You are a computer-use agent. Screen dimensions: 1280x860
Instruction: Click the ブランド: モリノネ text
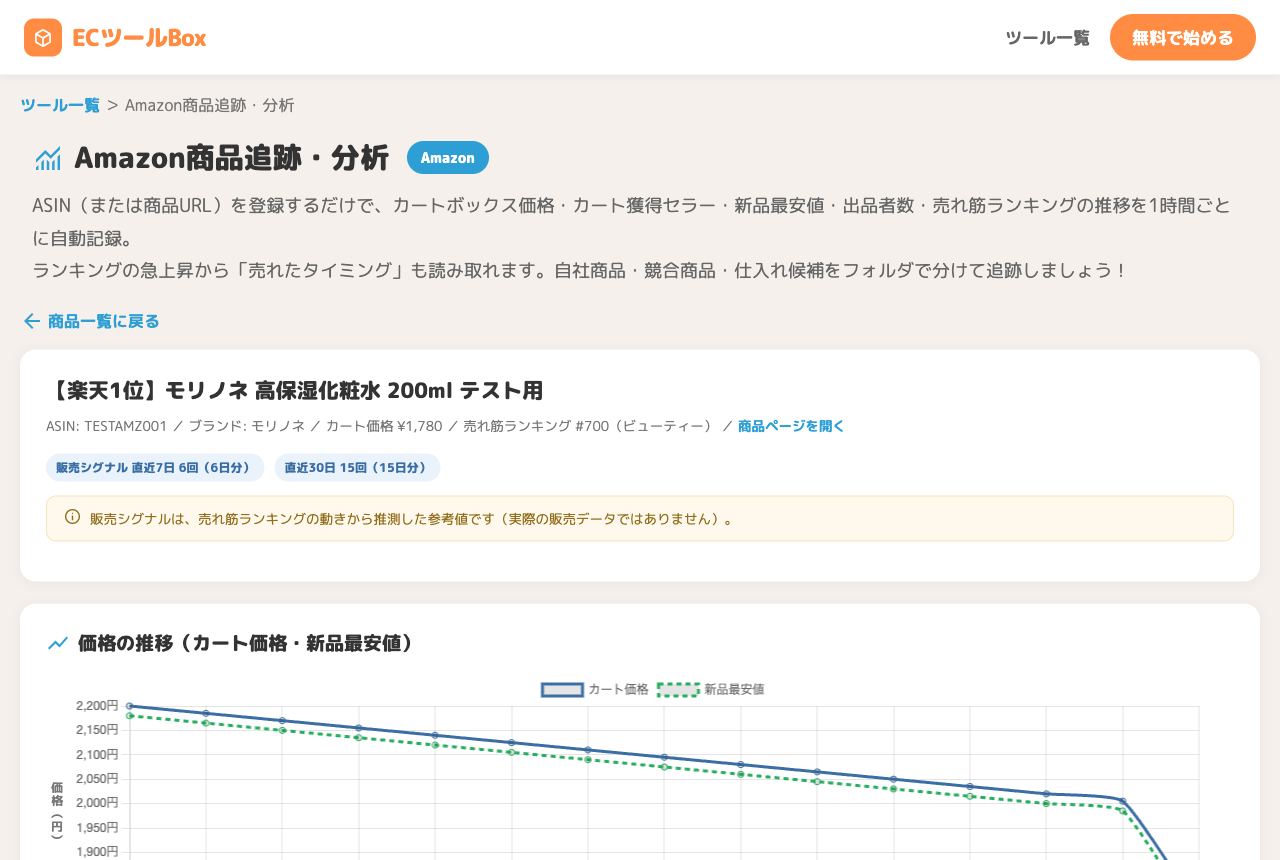247,426
